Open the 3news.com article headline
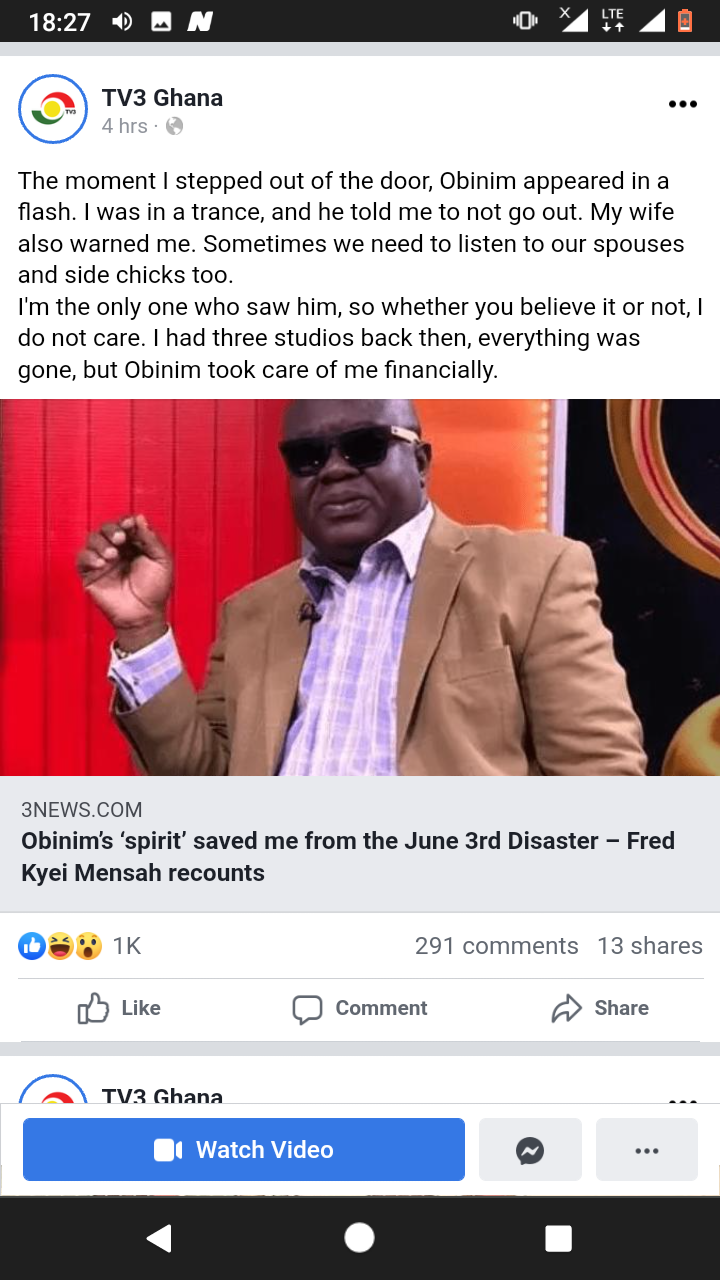This screenshot has width=720, height=1280. coord(348,856)
